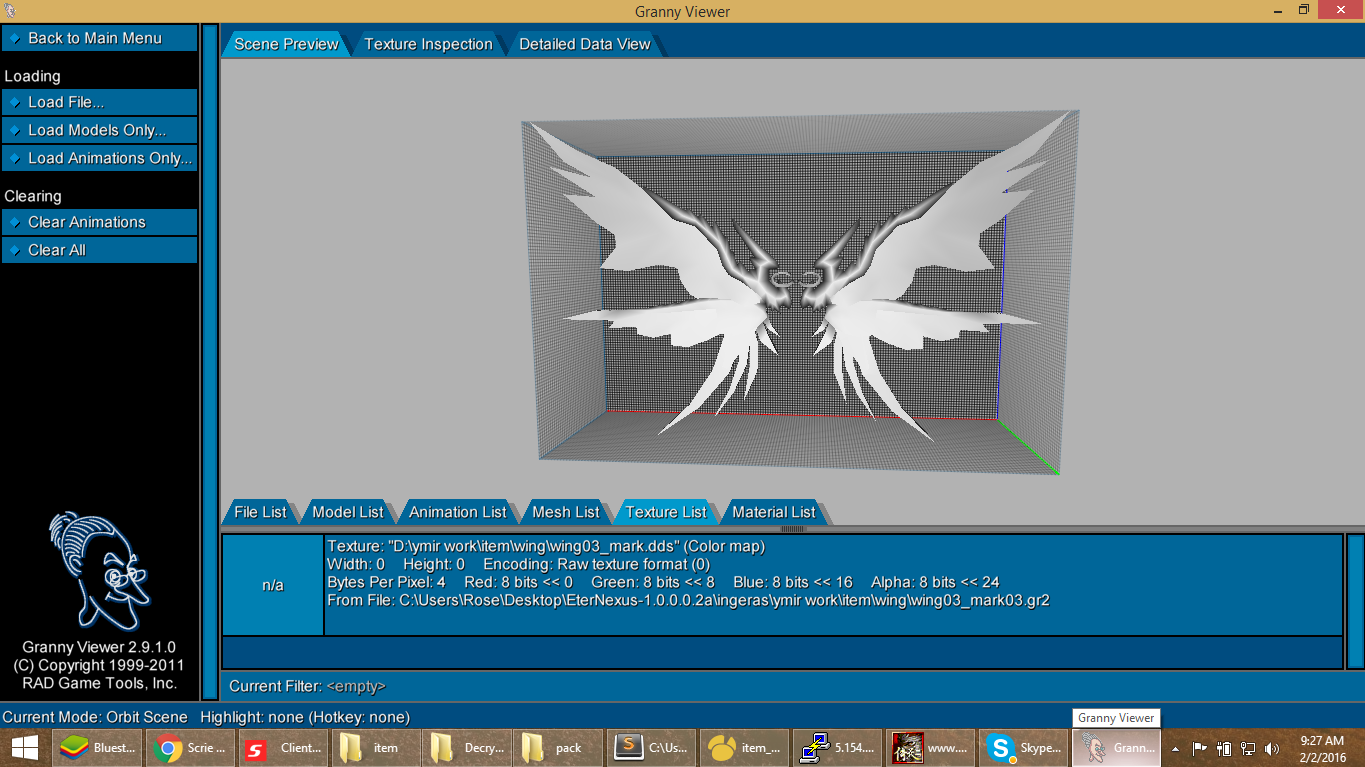Click the speaker icon in the system tray
The width and height of the screenshot is (1365, 767).
(x=1271, y=747)
